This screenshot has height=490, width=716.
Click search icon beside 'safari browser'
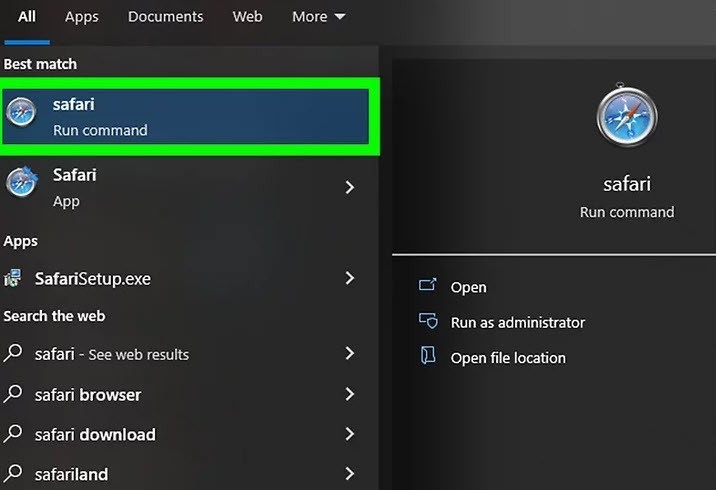13,394
